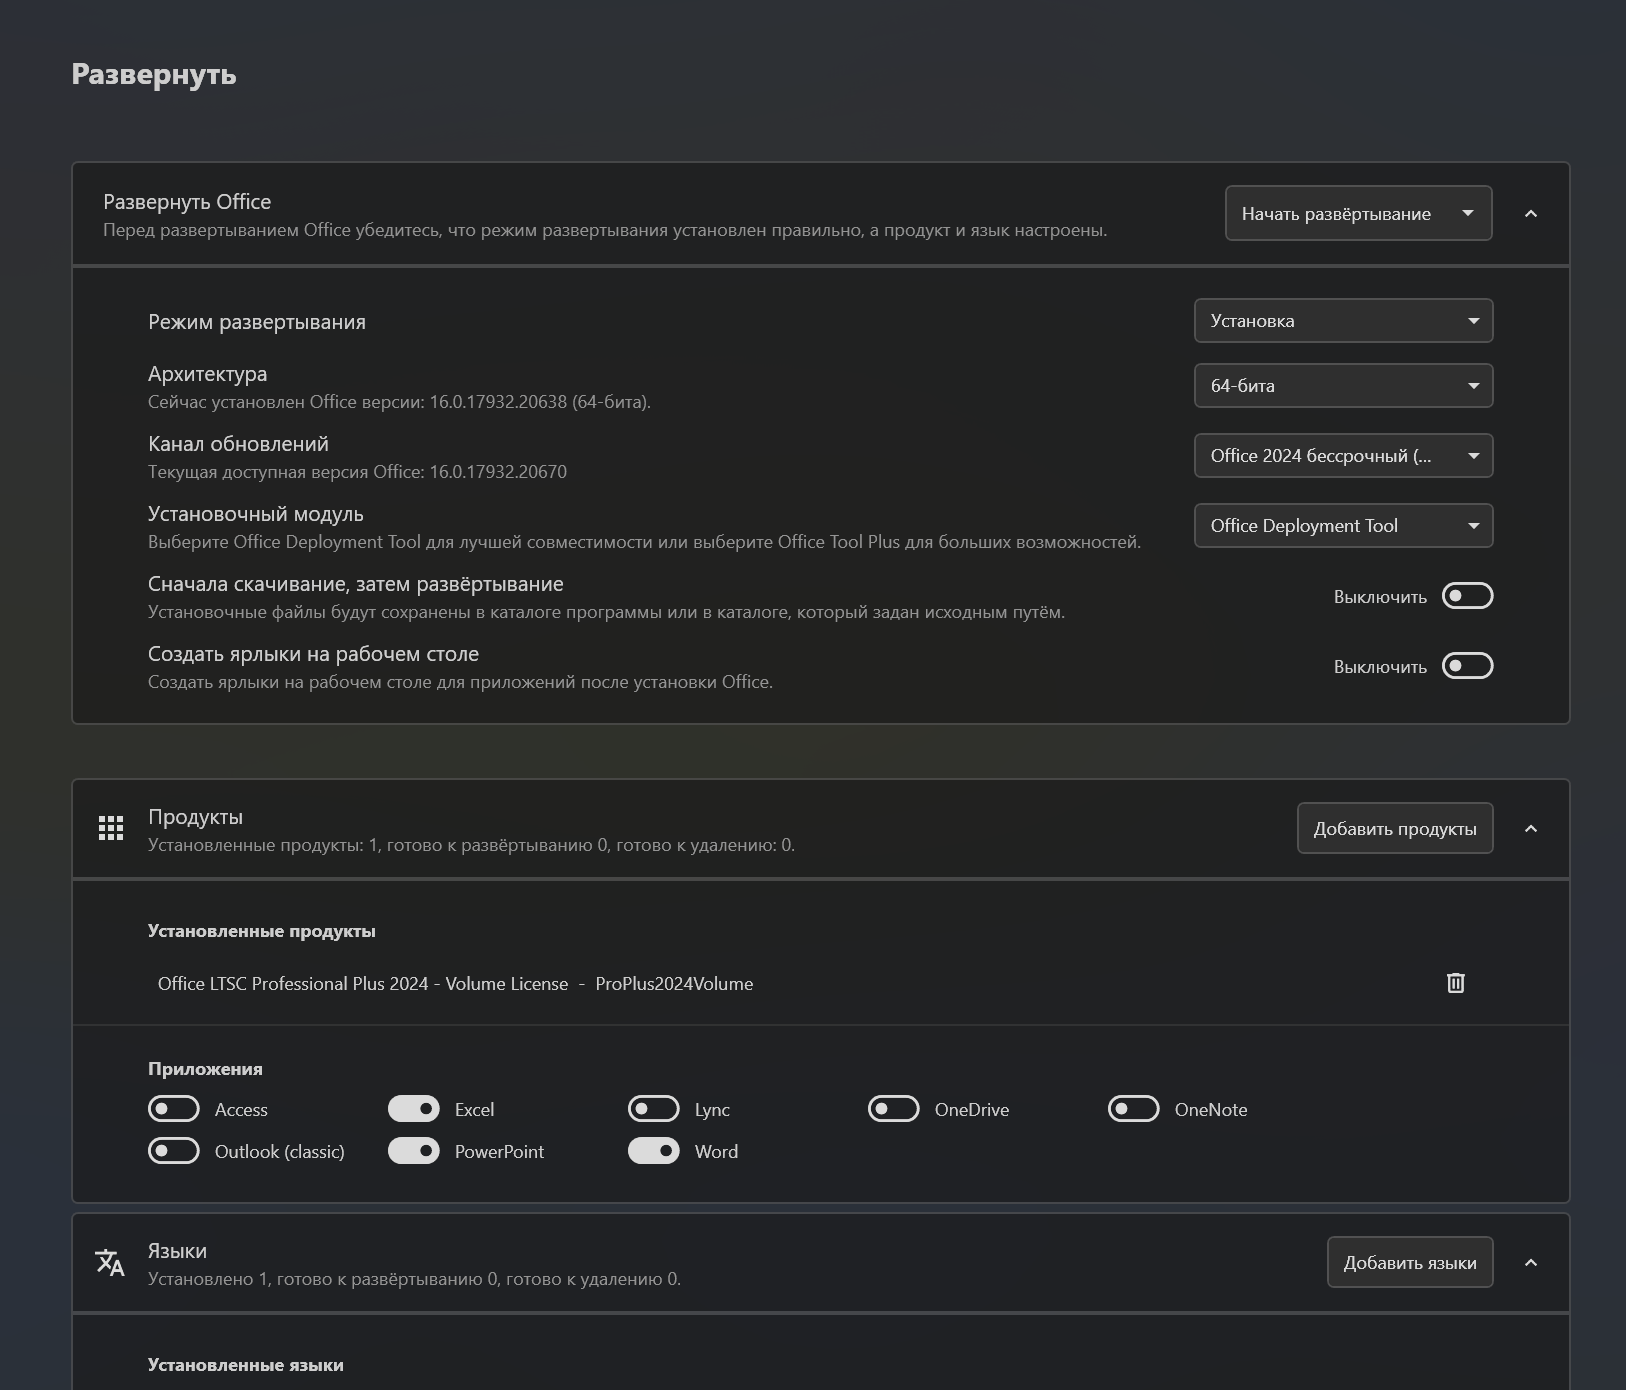Viewport: 1626px width, 1390px height.
Task: Open the Установочный модуль dropdown
Action: pos(1342,526)
